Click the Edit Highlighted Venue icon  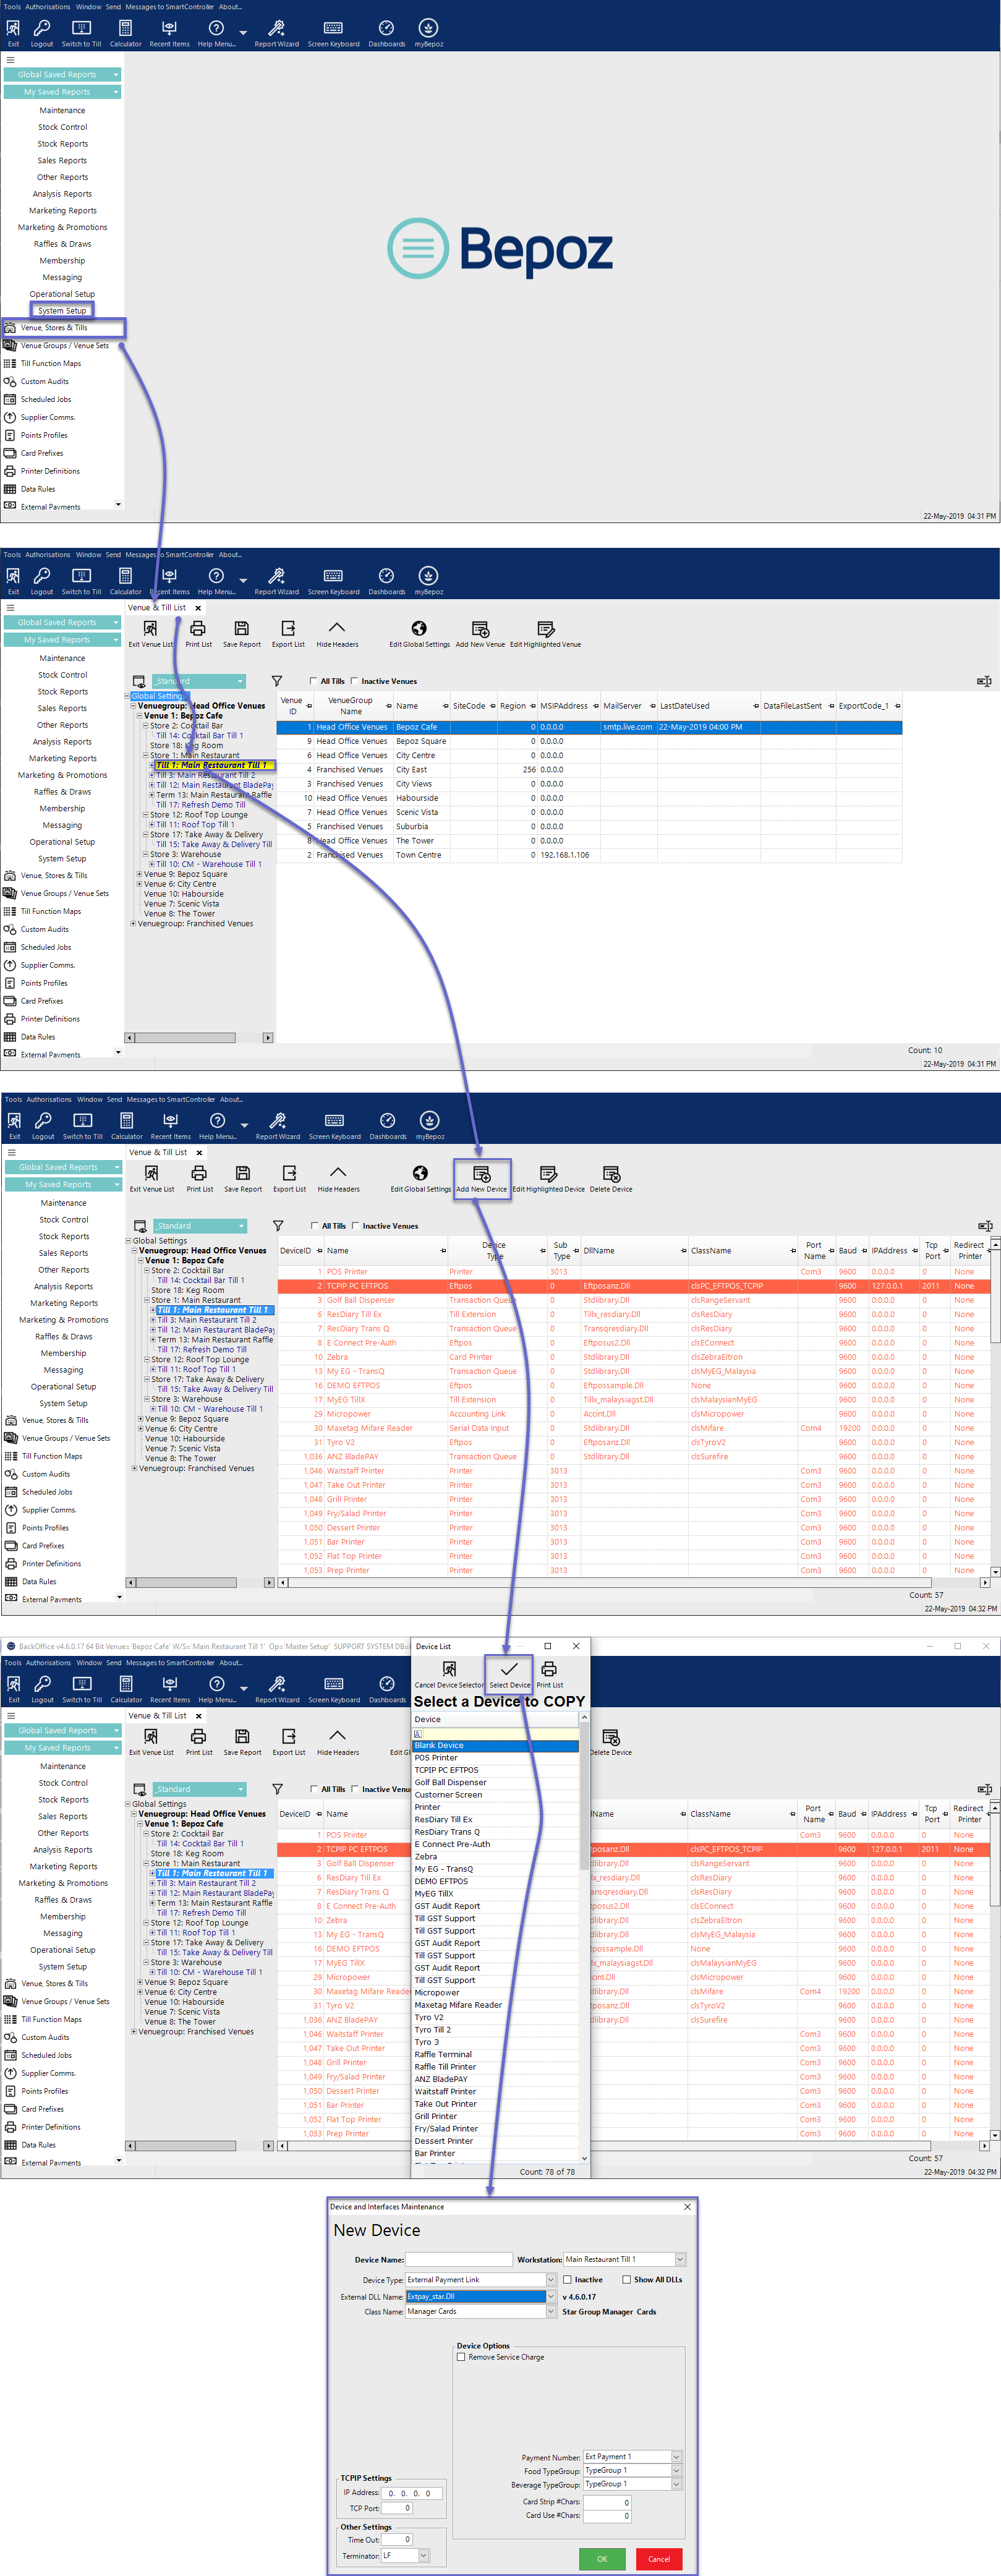tap(545, 629)
